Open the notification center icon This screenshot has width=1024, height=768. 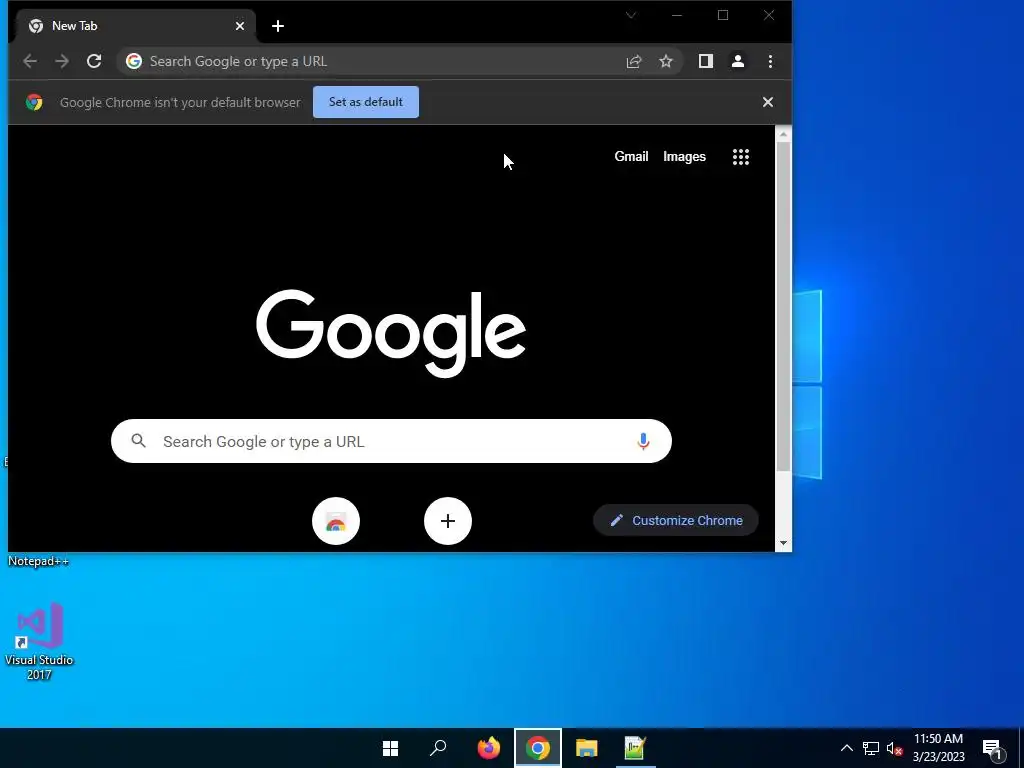coord(992,748)
